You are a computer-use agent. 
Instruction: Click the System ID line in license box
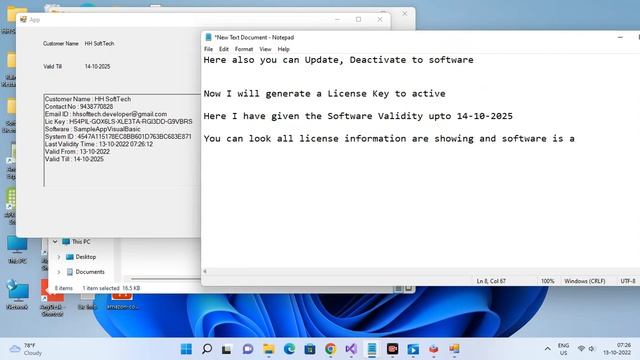click(118, 137)
